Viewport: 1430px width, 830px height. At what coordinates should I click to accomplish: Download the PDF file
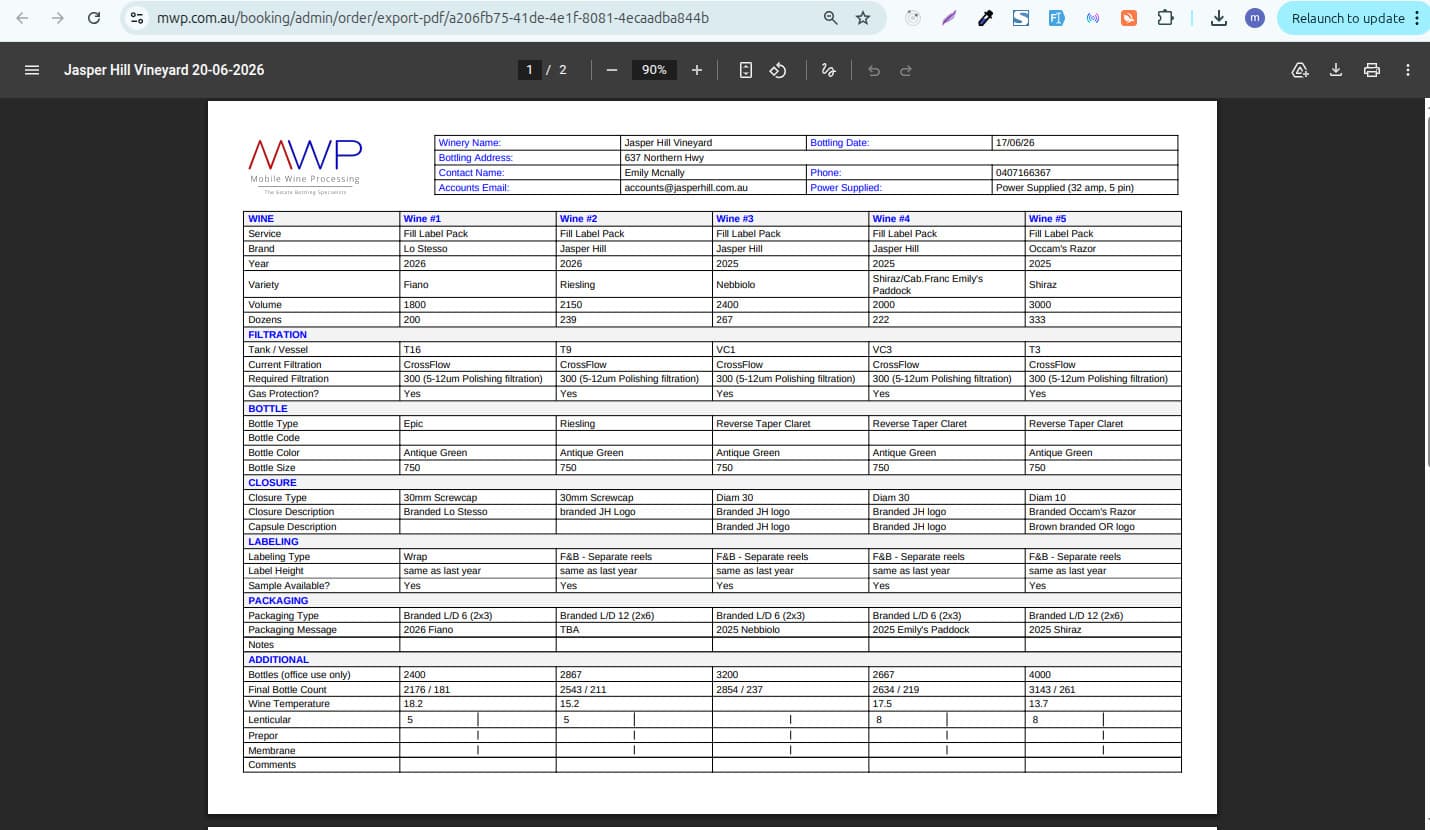1335,70
